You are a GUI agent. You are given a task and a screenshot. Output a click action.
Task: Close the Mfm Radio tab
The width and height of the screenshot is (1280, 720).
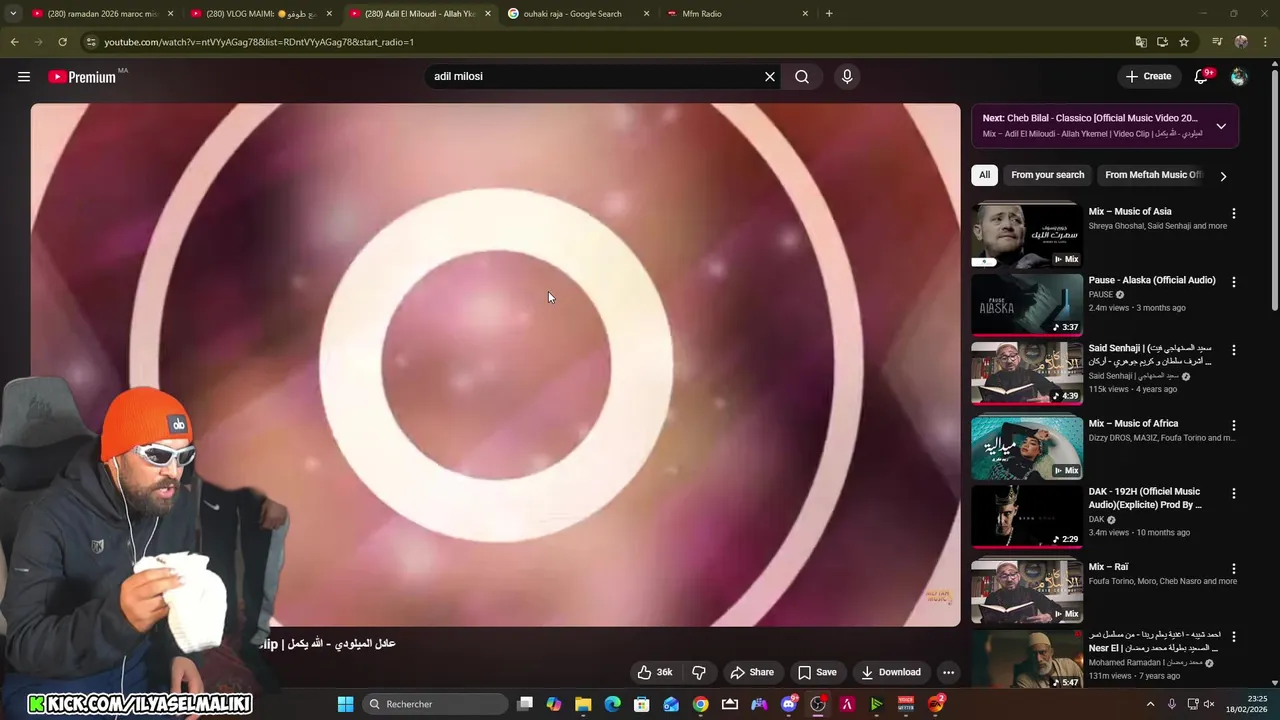tap(805, 14)
